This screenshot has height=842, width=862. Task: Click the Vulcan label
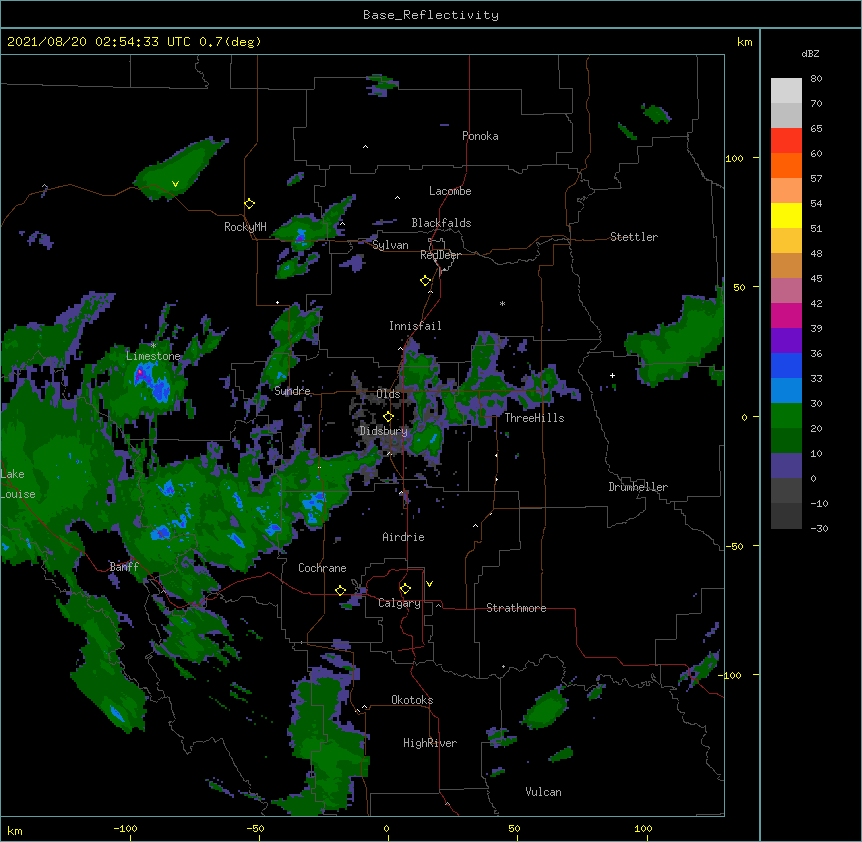coord(543,792)
